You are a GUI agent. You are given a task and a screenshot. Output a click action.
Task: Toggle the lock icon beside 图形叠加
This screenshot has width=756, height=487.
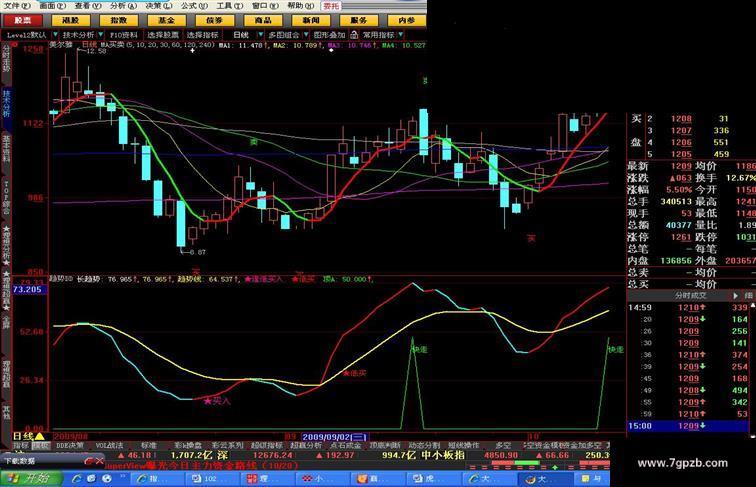(354, 35)
